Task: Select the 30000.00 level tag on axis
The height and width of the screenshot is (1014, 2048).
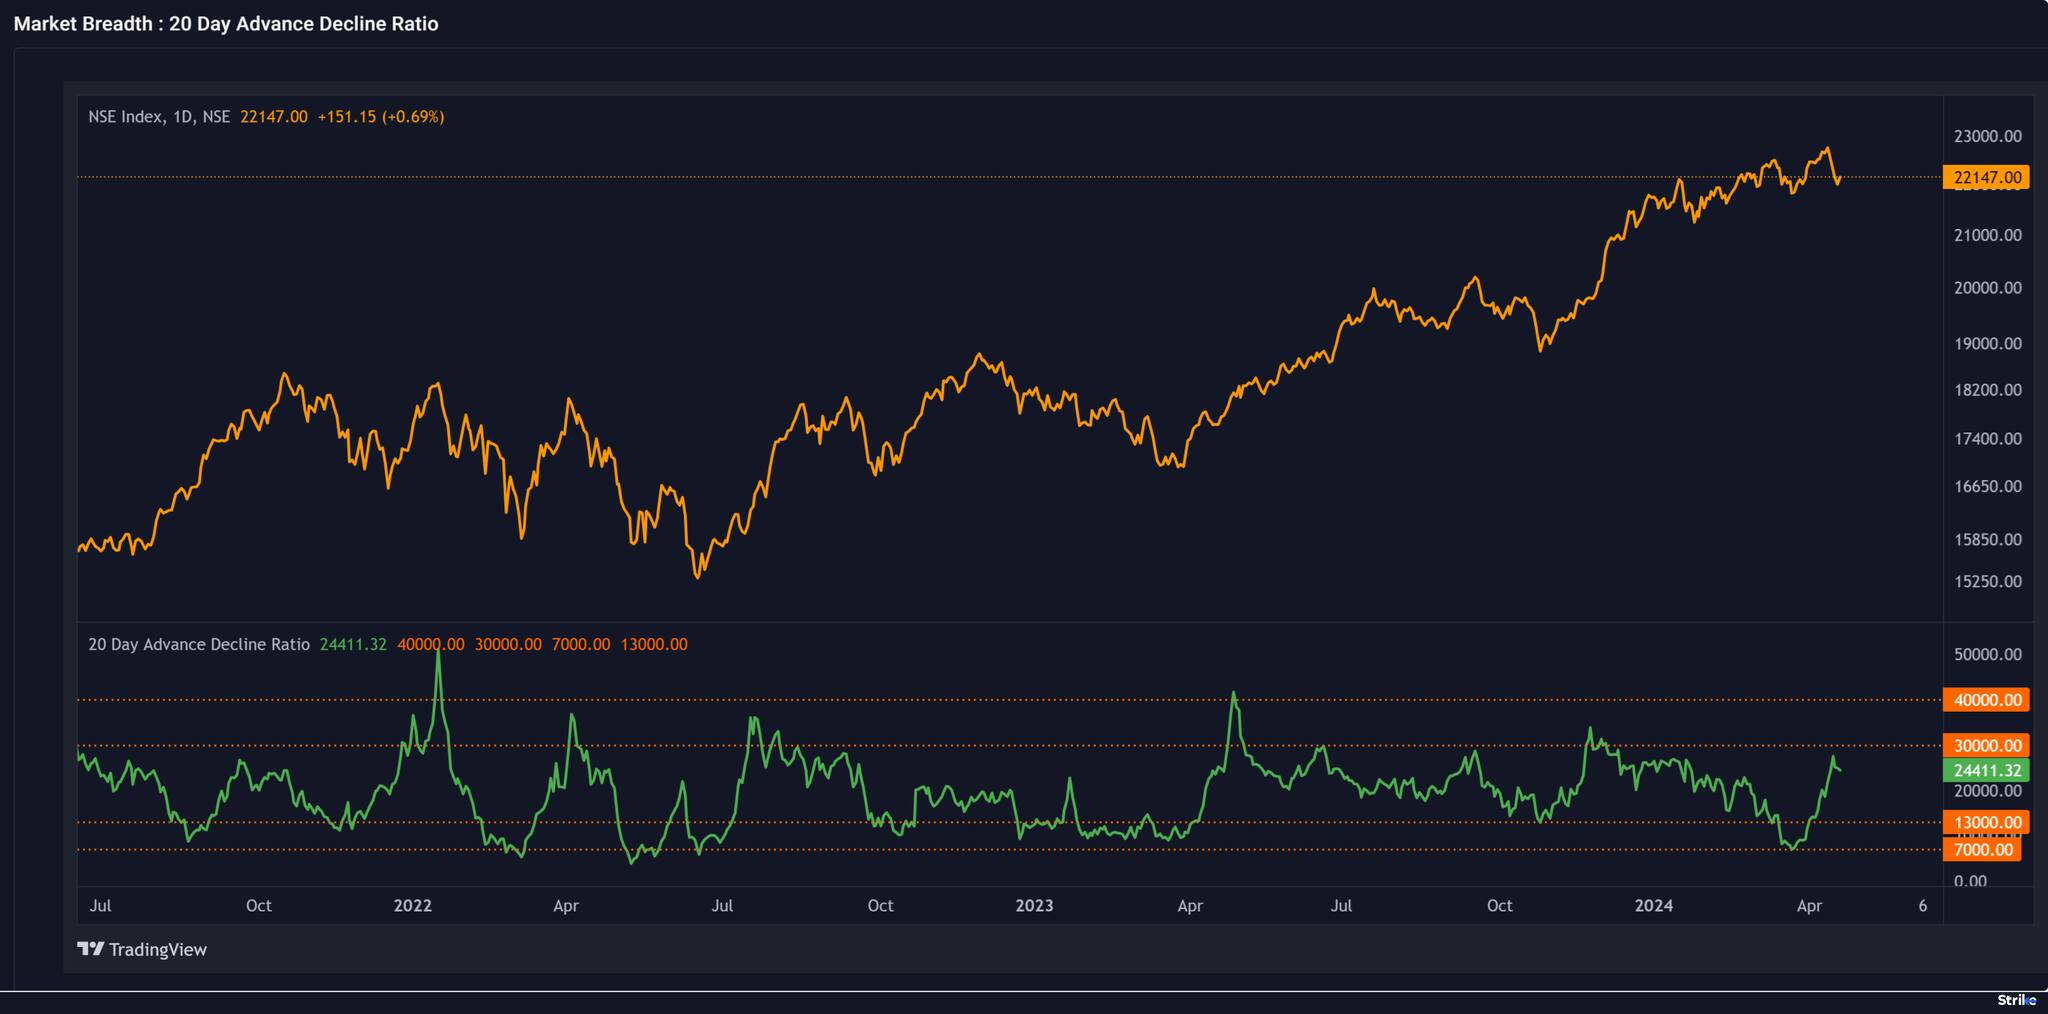Action: point(1985,745)
